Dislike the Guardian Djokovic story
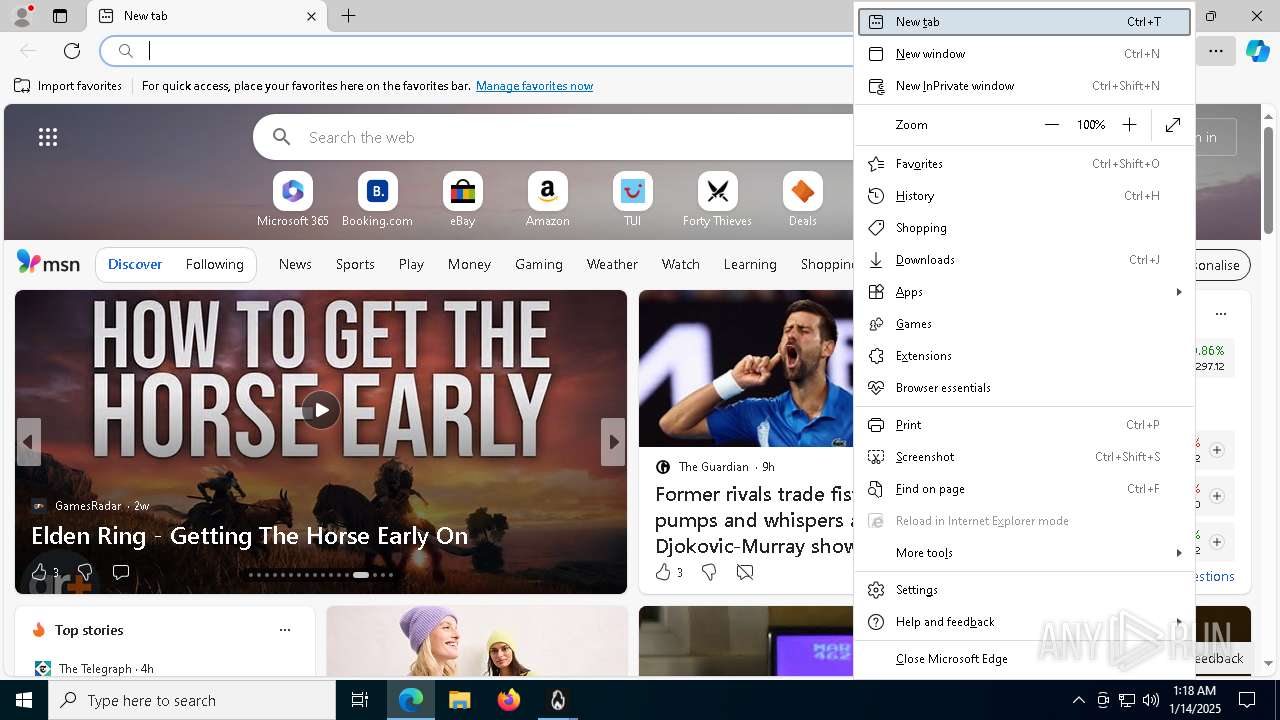This screenshot has height=720, width=1280. coord(709,572)
